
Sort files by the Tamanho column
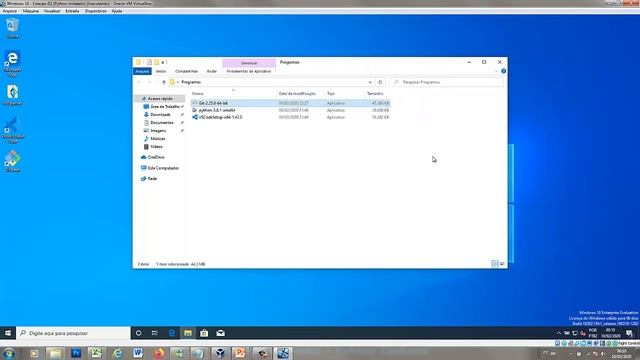(x=377, y=94)
